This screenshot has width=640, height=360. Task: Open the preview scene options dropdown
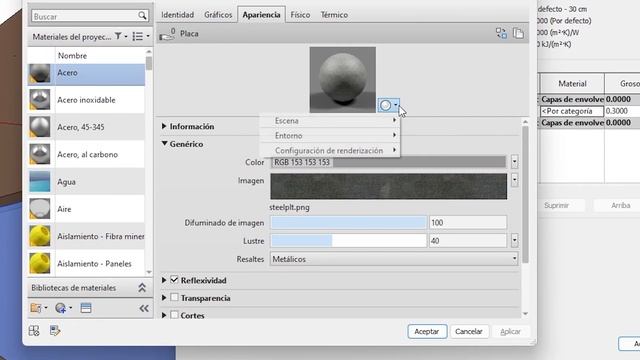click(389, 105)
